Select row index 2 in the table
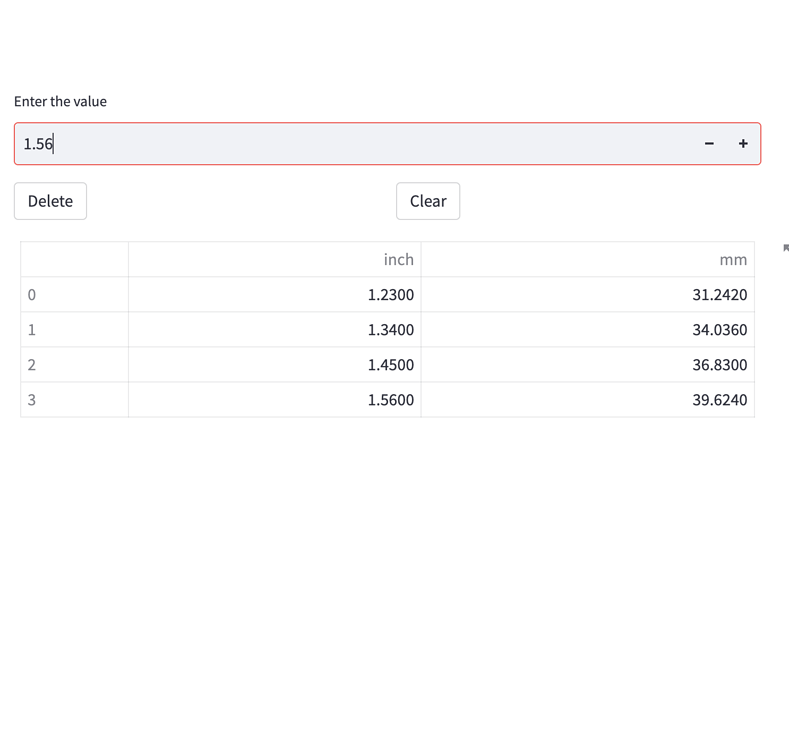 tap(74, 365)
